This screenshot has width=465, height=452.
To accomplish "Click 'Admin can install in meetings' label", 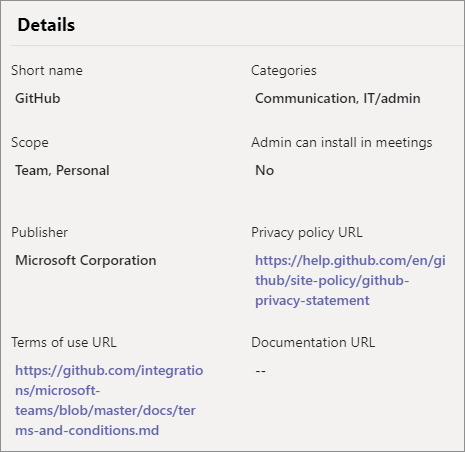I will (342, 143).
